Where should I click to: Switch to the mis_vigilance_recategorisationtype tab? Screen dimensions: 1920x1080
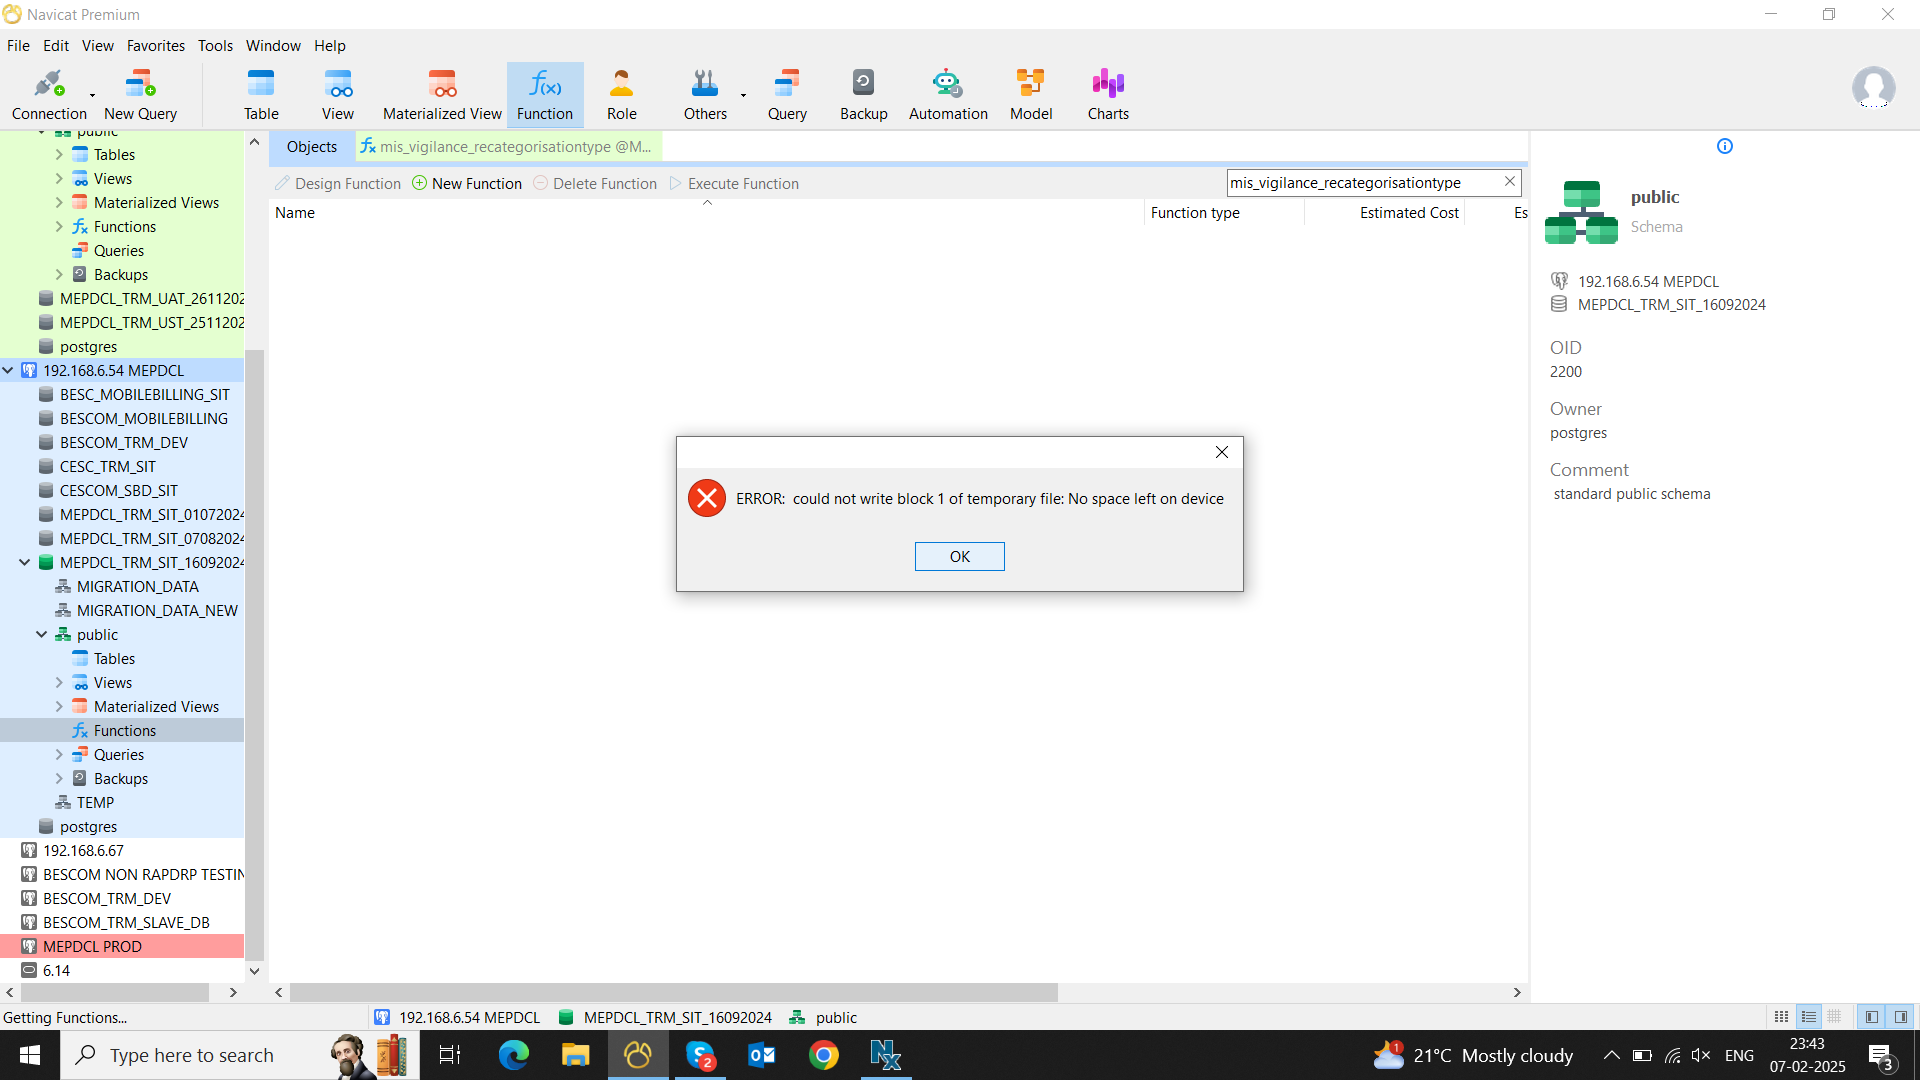coord(507,147)
